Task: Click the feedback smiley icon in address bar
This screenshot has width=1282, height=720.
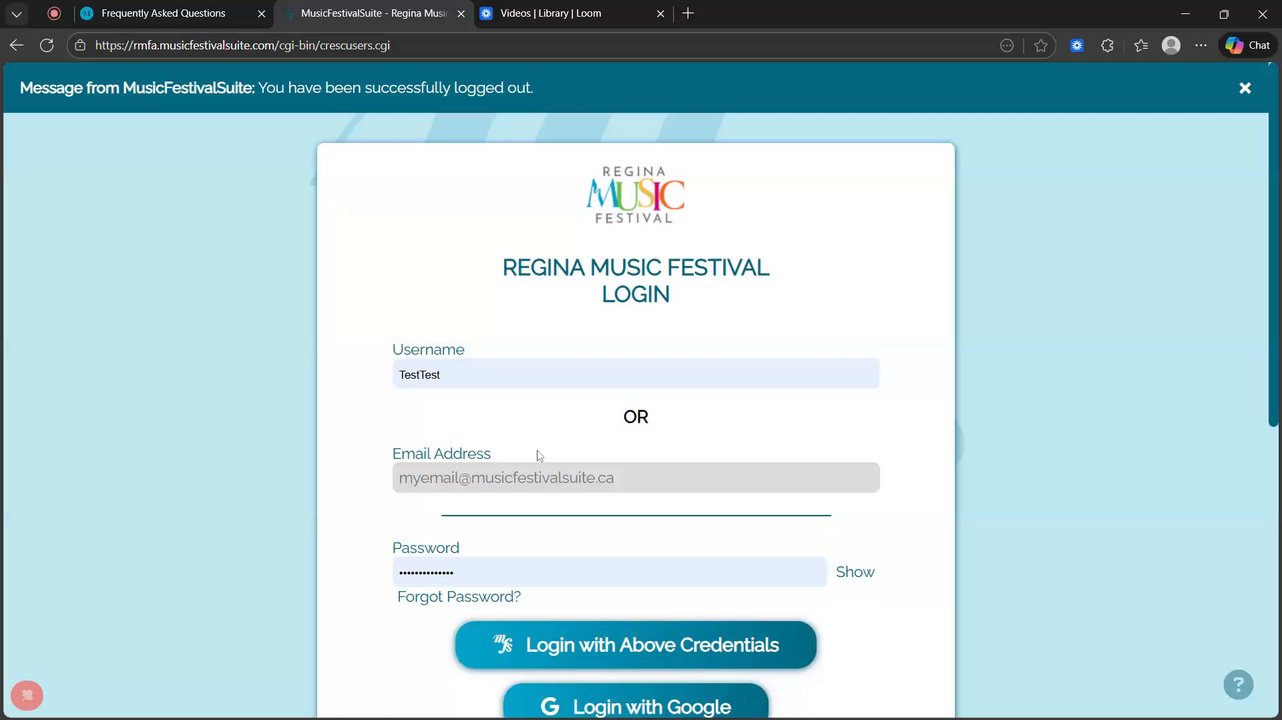Action: point(1007,45)
